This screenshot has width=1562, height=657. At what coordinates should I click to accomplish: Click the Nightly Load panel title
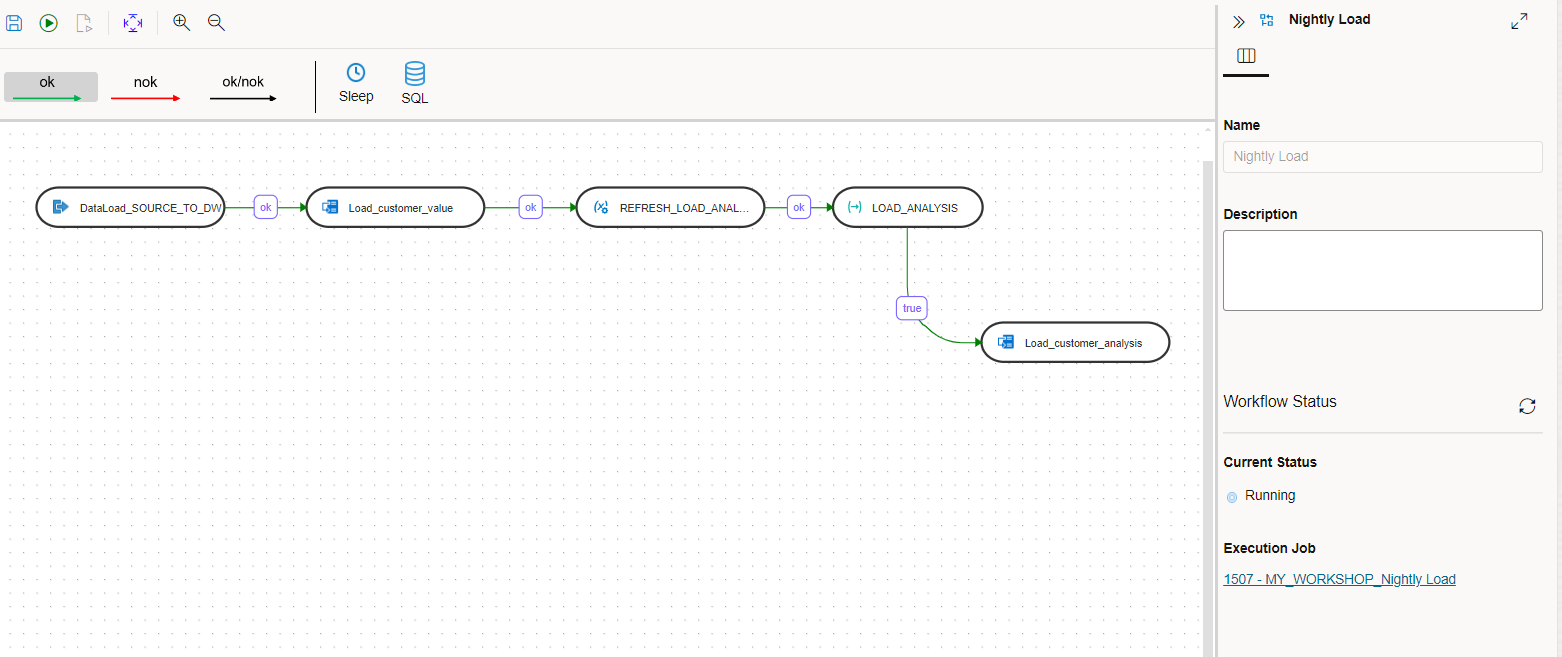pyautogui.click(x=1329, y=19)
